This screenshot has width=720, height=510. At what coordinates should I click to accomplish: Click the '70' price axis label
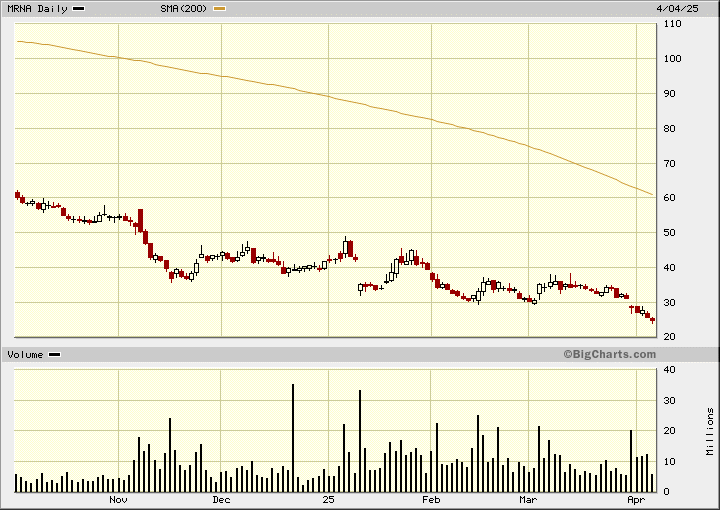[x=670, y=163]
